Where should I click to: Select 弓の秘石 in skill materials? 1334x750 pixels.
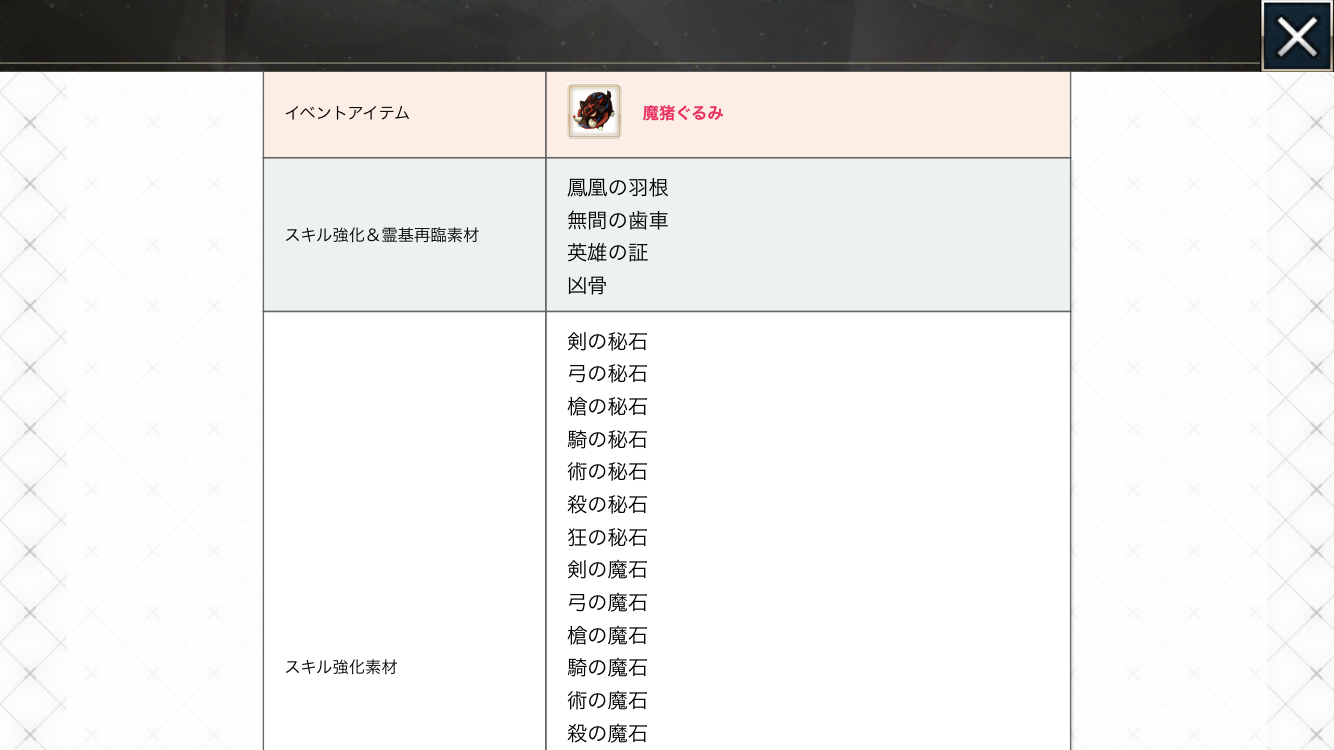pyautogui.click(x=607, y=374)
